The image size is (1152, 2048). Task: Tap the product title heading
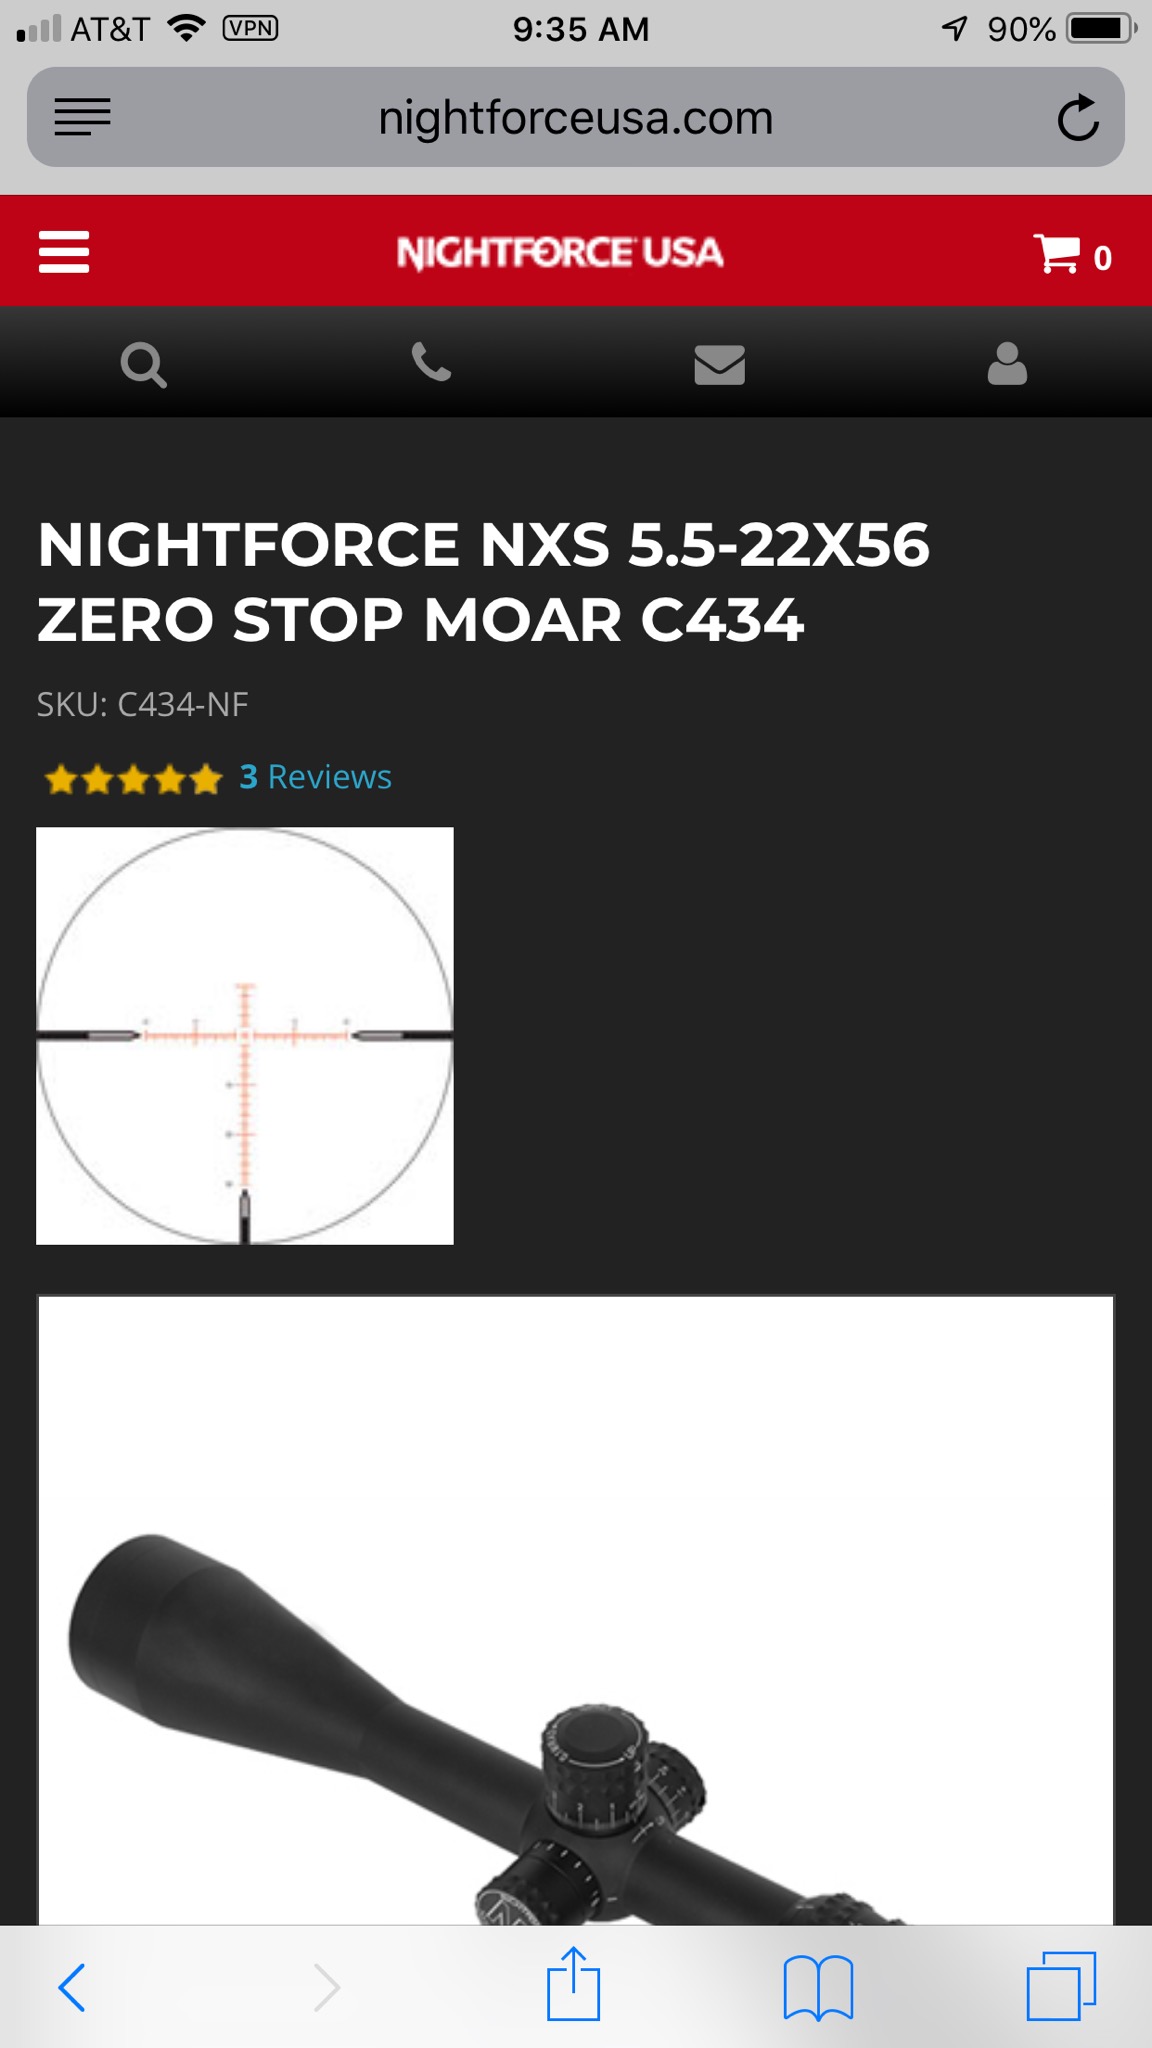(484, 582)
